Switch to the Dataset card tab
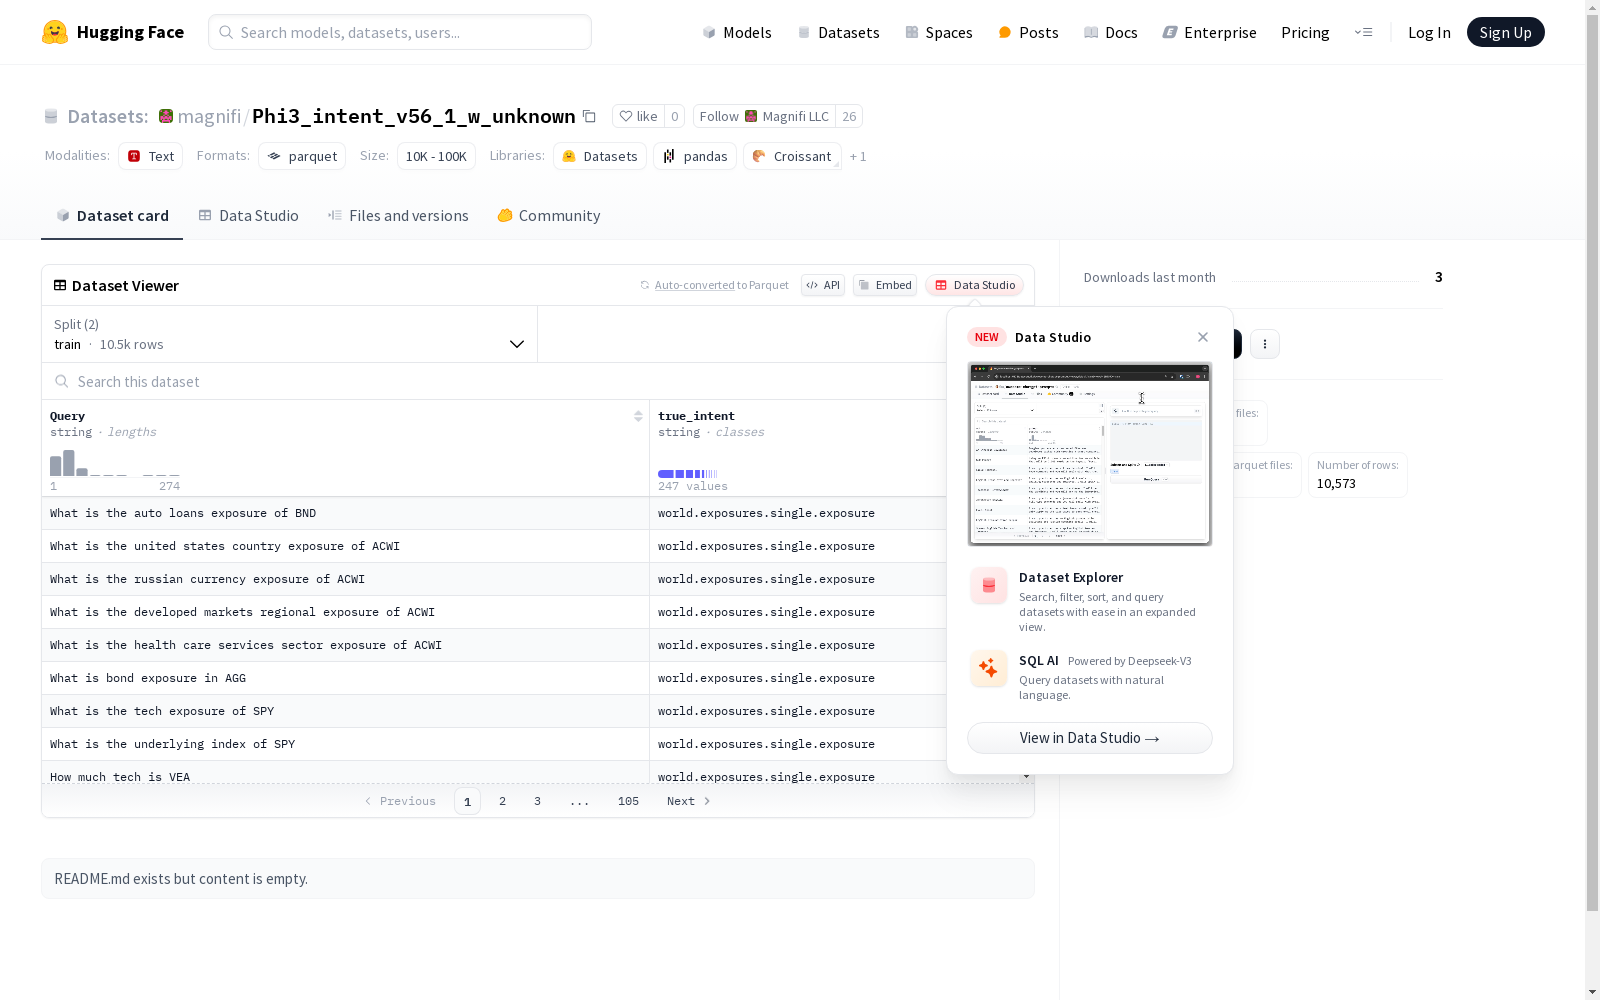This screenshot has width=1600, height=1000. pos(112,216)
